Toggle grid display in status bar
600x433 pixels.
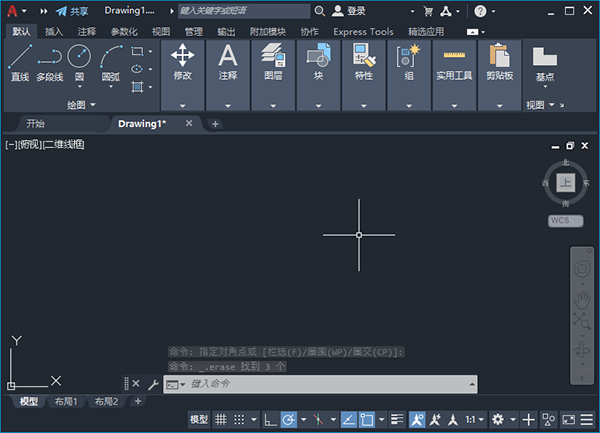[222, 419]
